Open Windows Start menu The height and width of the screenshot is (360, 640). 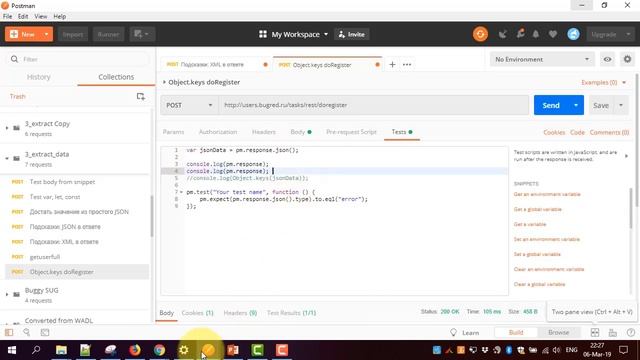coord(12,350)
